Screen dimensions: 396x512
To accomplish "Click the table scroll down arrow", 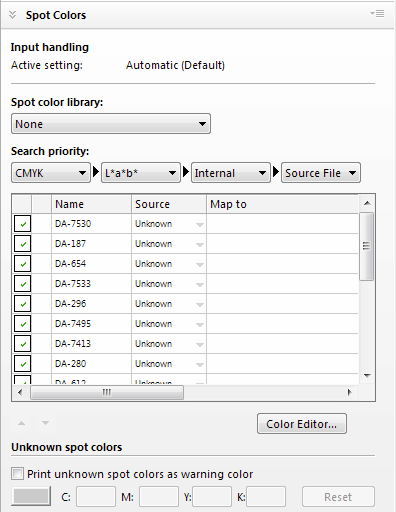I will point(367,376).
